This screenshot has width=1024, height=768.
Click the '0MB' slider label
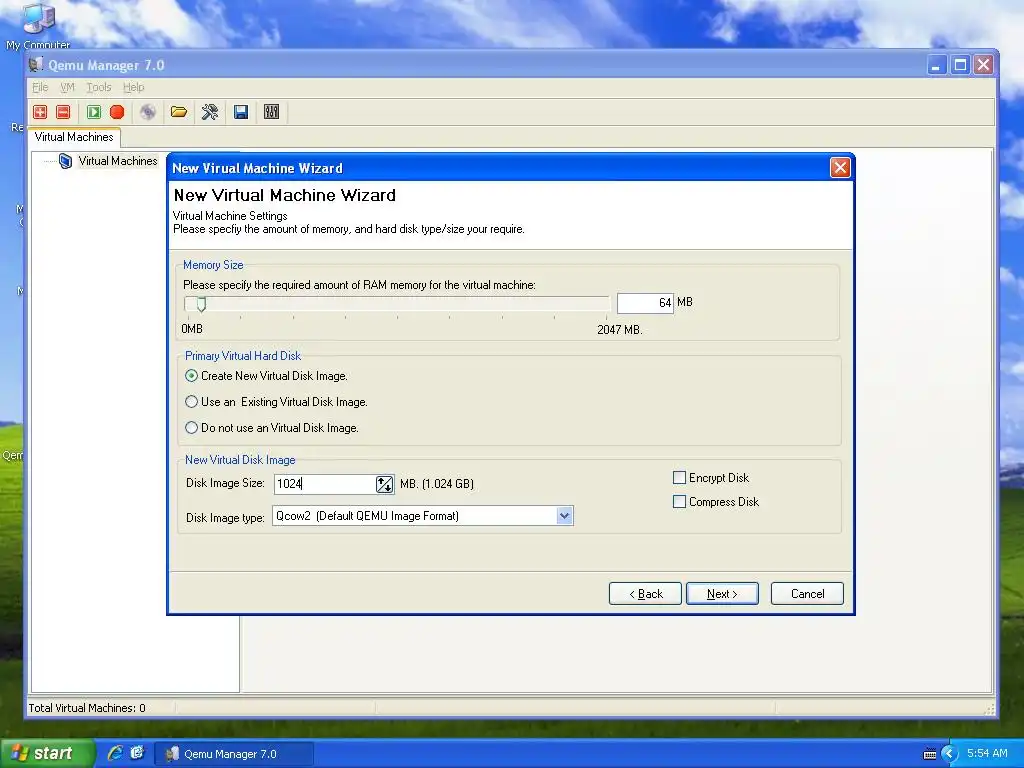point(192,328)
